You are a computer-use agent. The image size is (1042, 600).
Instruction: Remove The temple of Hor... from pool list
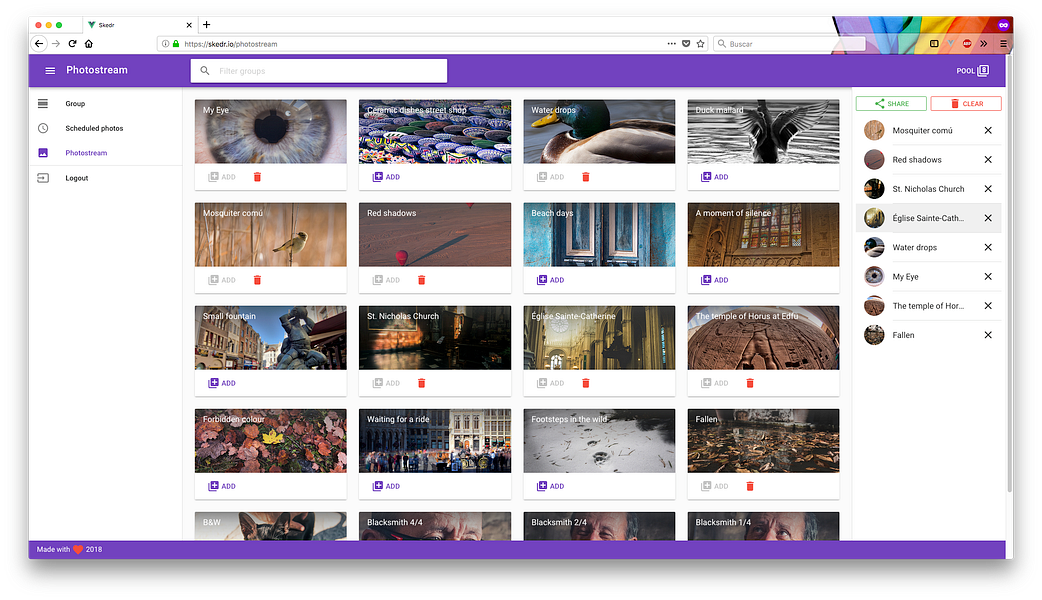(988, 306)
